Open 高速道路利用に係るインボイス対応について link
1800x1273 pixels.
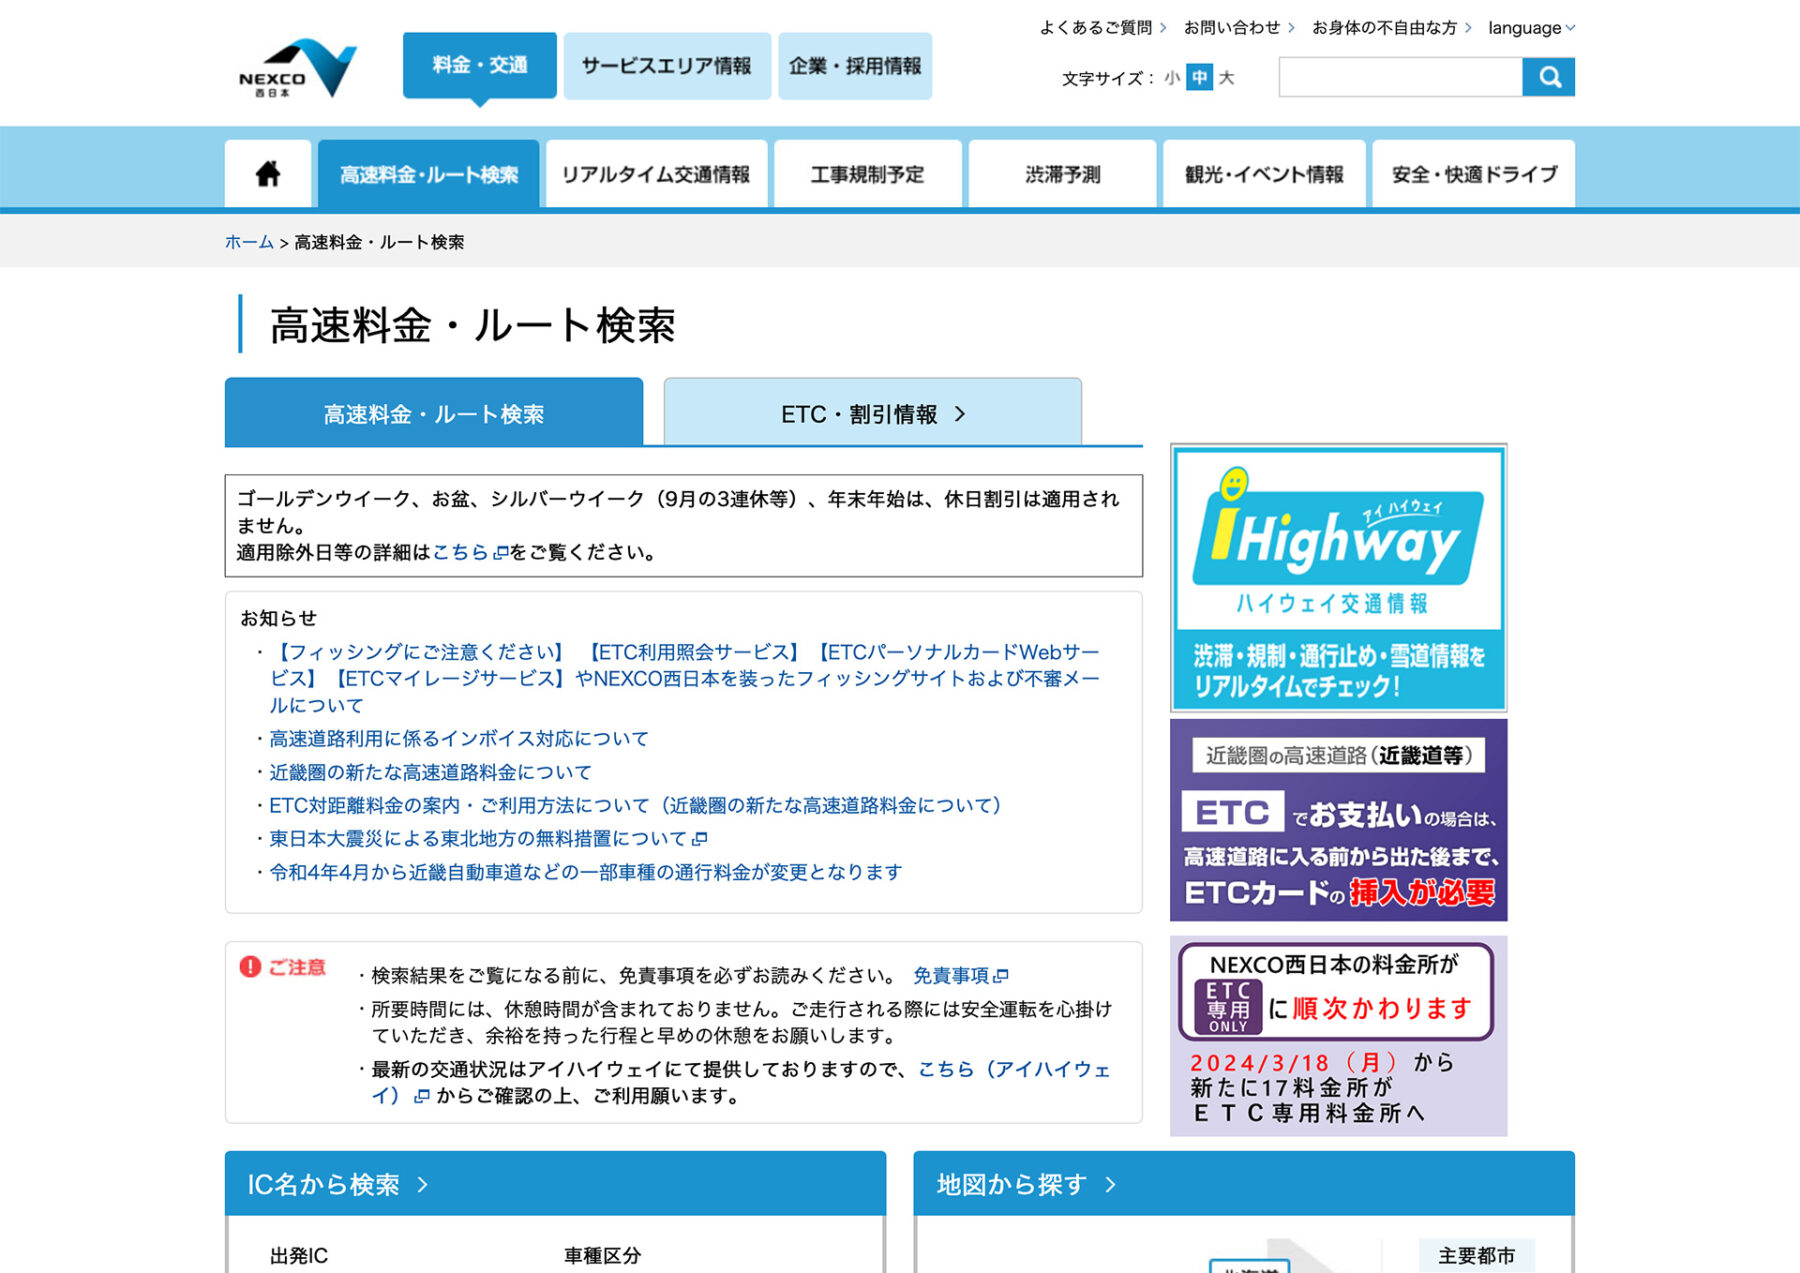pos(459,739)
